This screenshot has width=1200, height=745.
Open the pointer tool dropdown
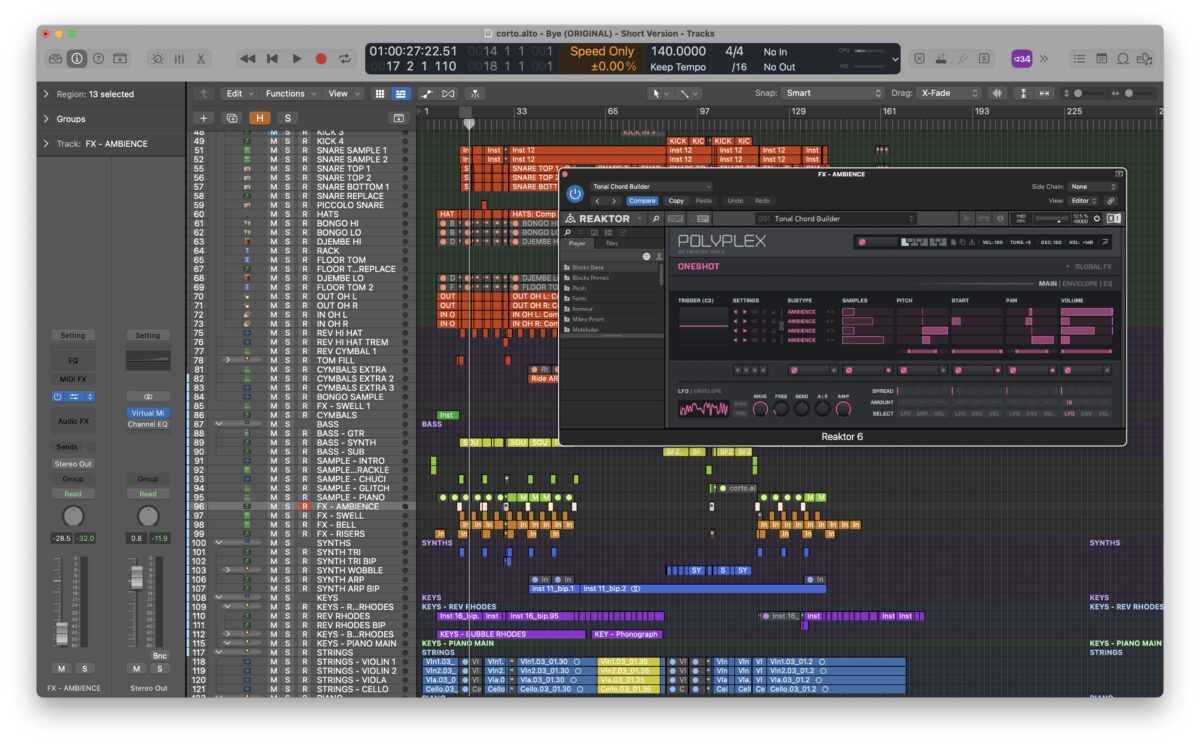point(661,93)
